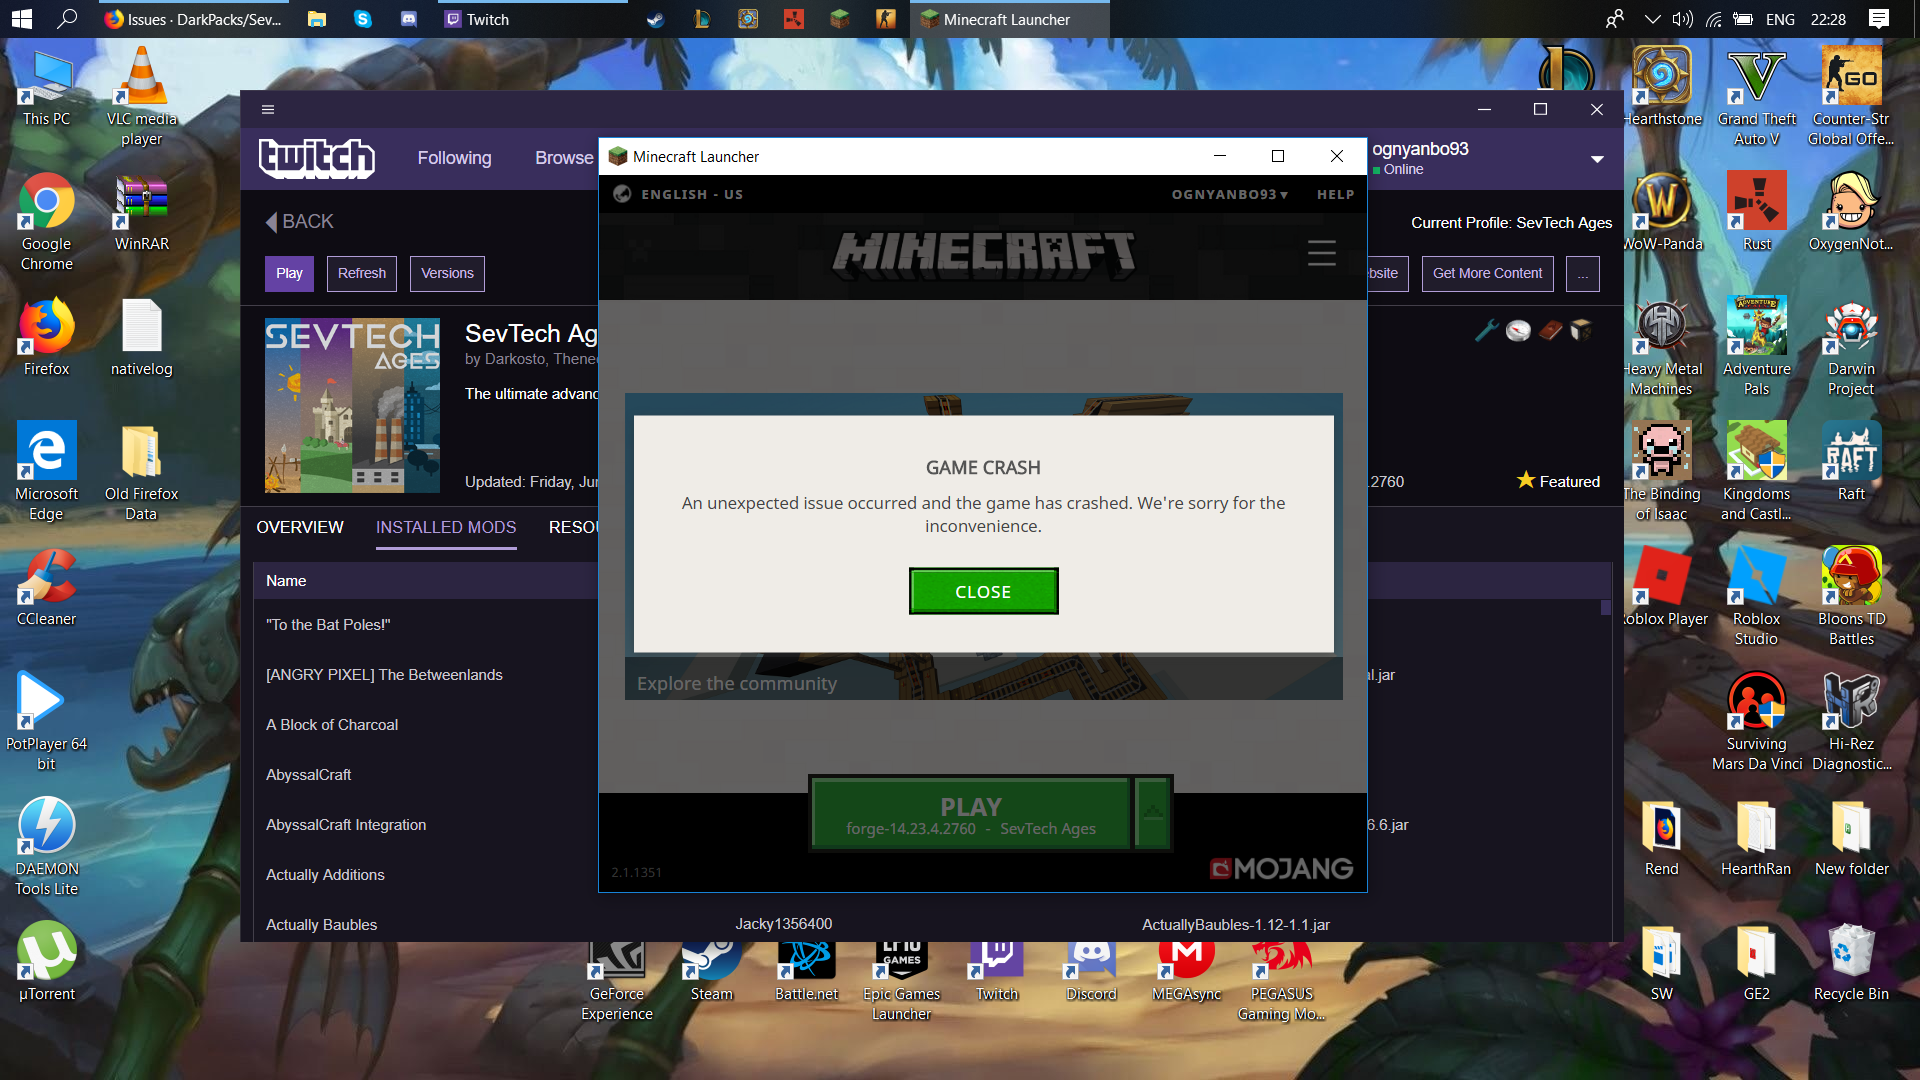The width and height of the screenshot is (1920, 1080).
Task: Open Steam taskbar icon
Action: pos(655,19)
